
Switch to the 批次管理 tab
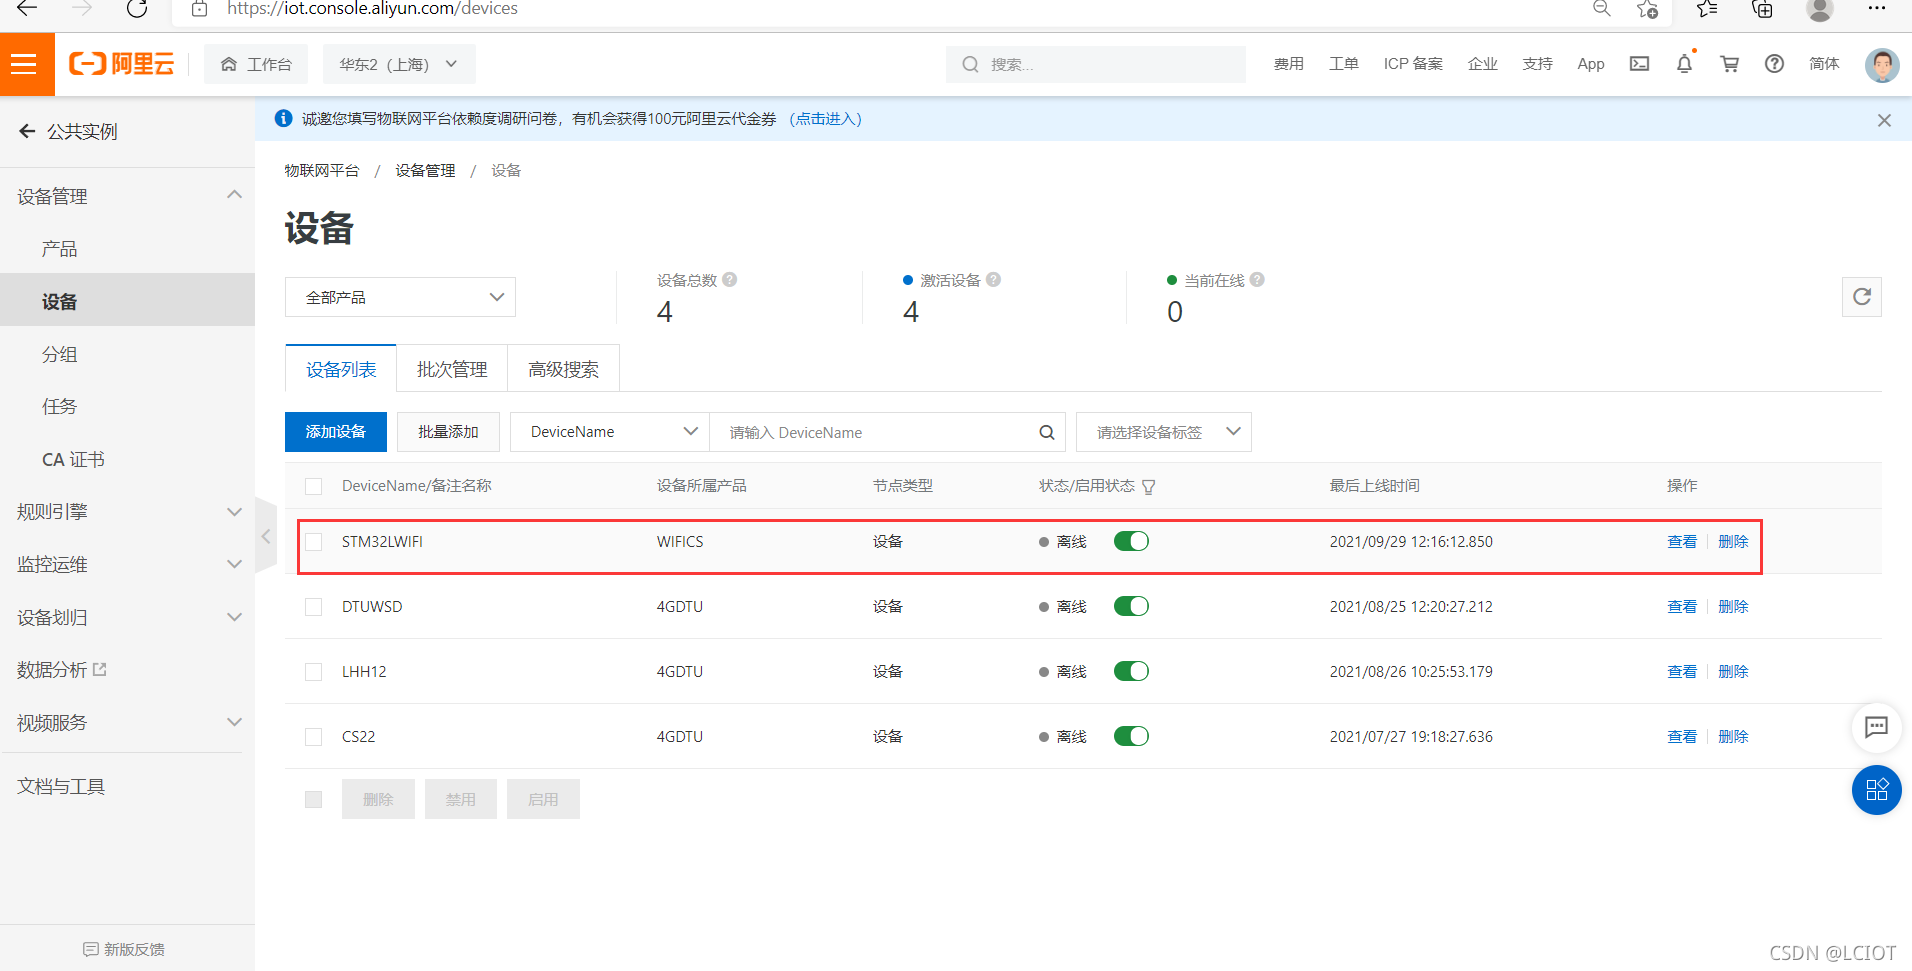(452, 369)
